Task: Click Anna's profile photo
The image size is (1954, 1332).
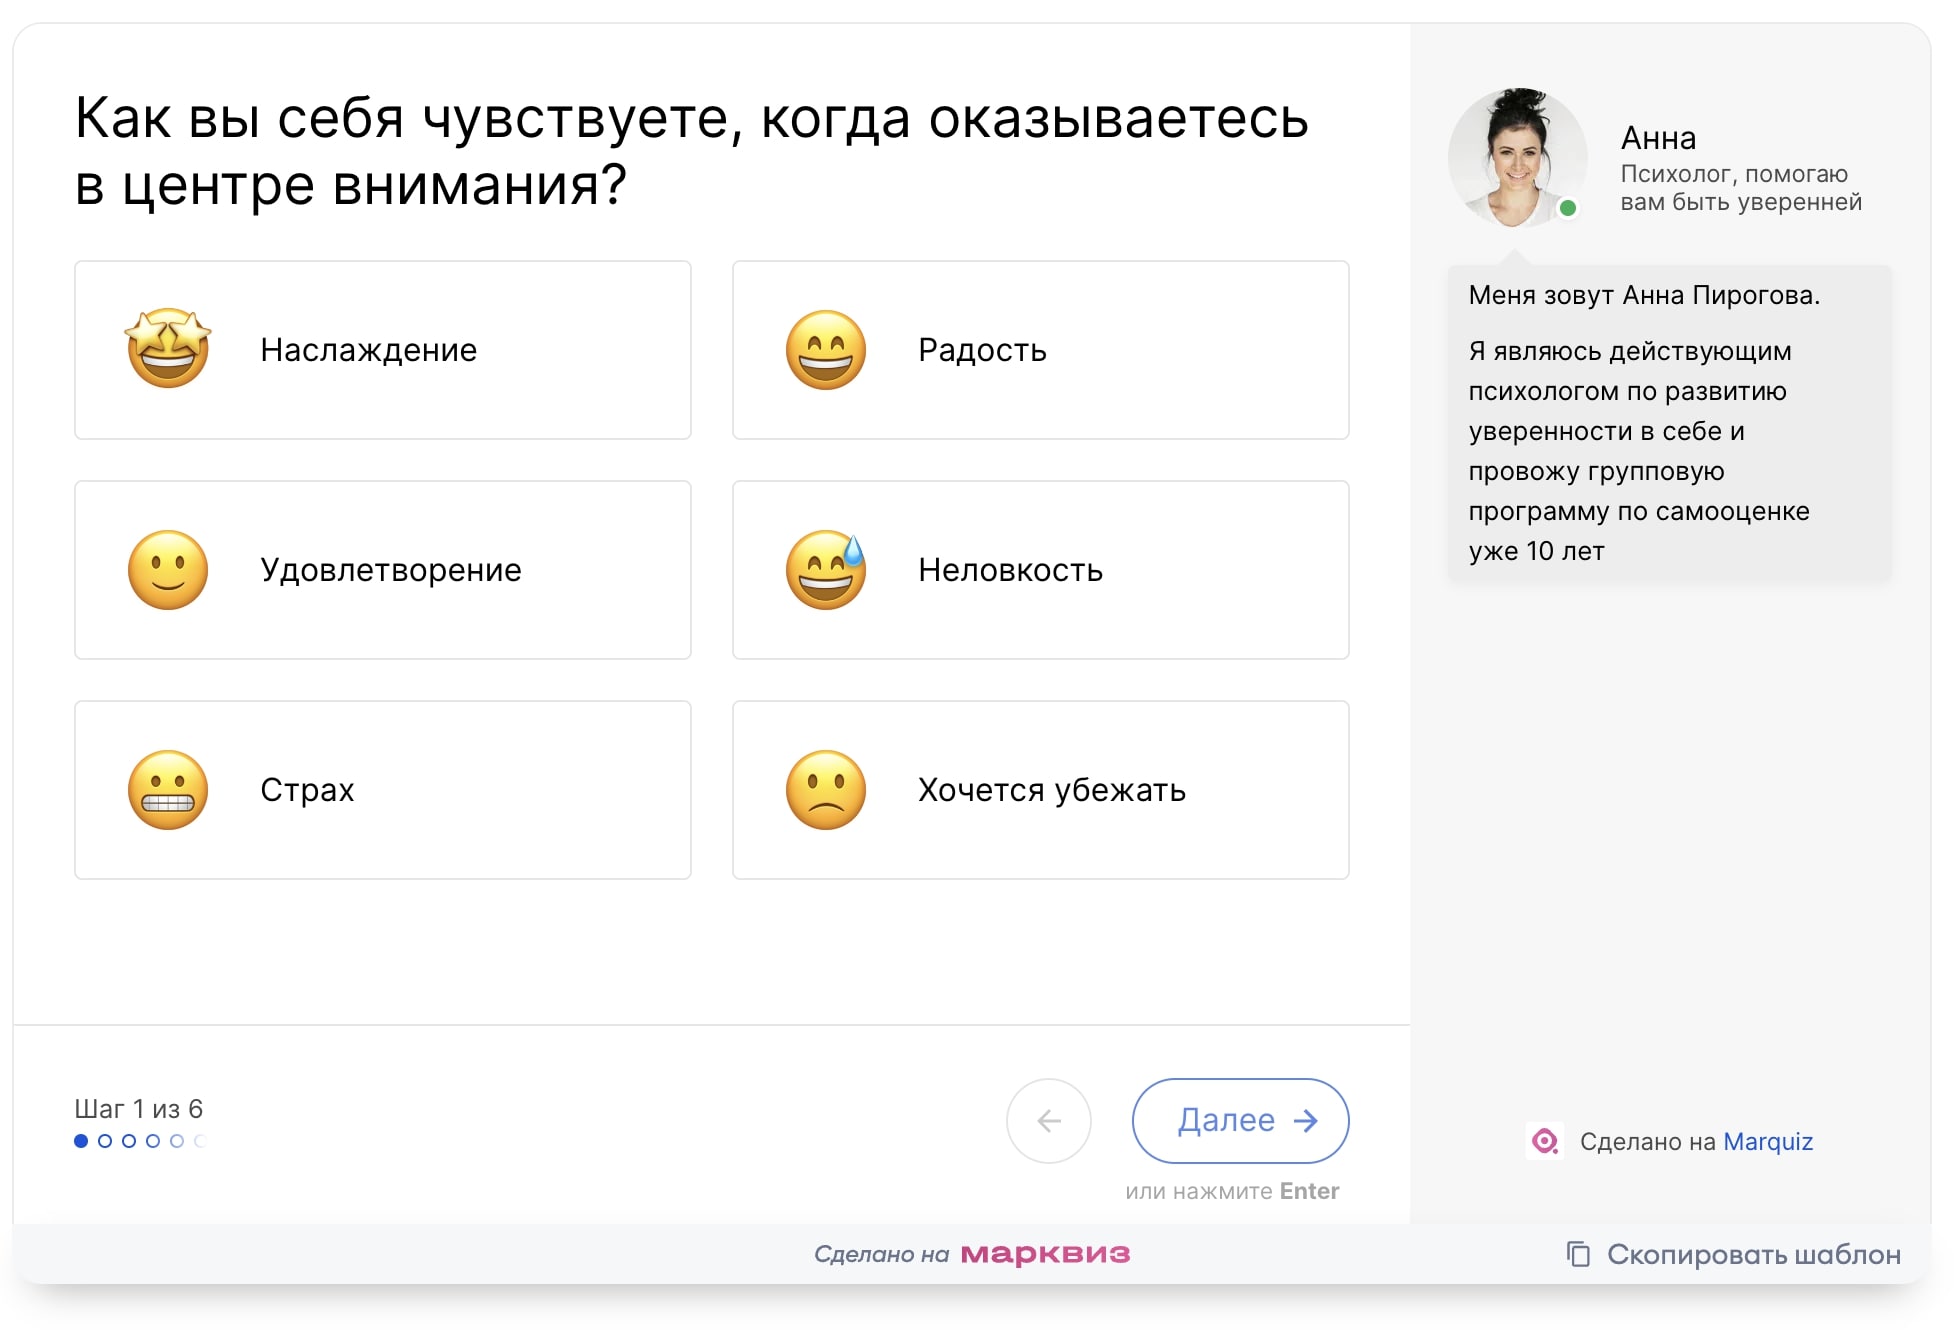Action: click(1518, 157)
